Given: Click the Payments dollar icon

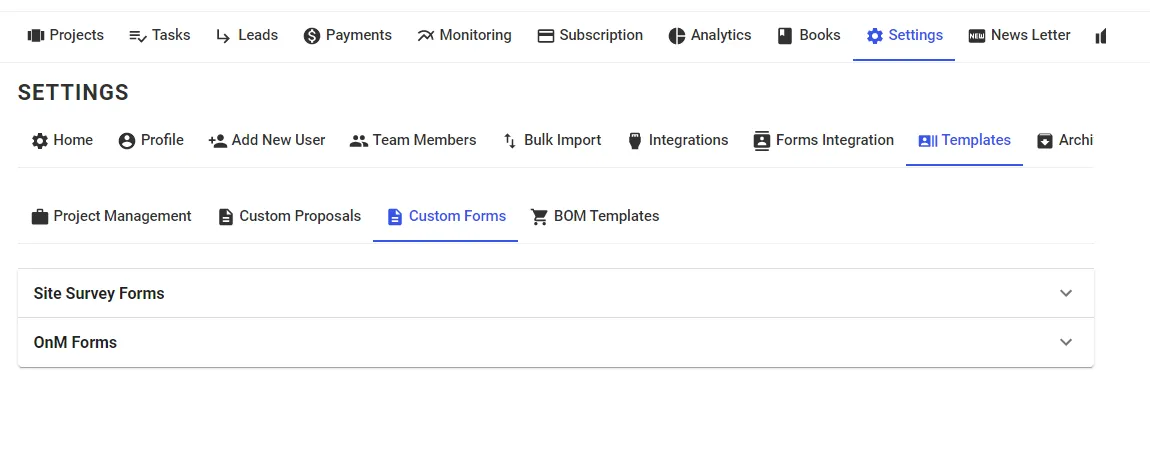Looking at the screenshot, I should 312,36.
